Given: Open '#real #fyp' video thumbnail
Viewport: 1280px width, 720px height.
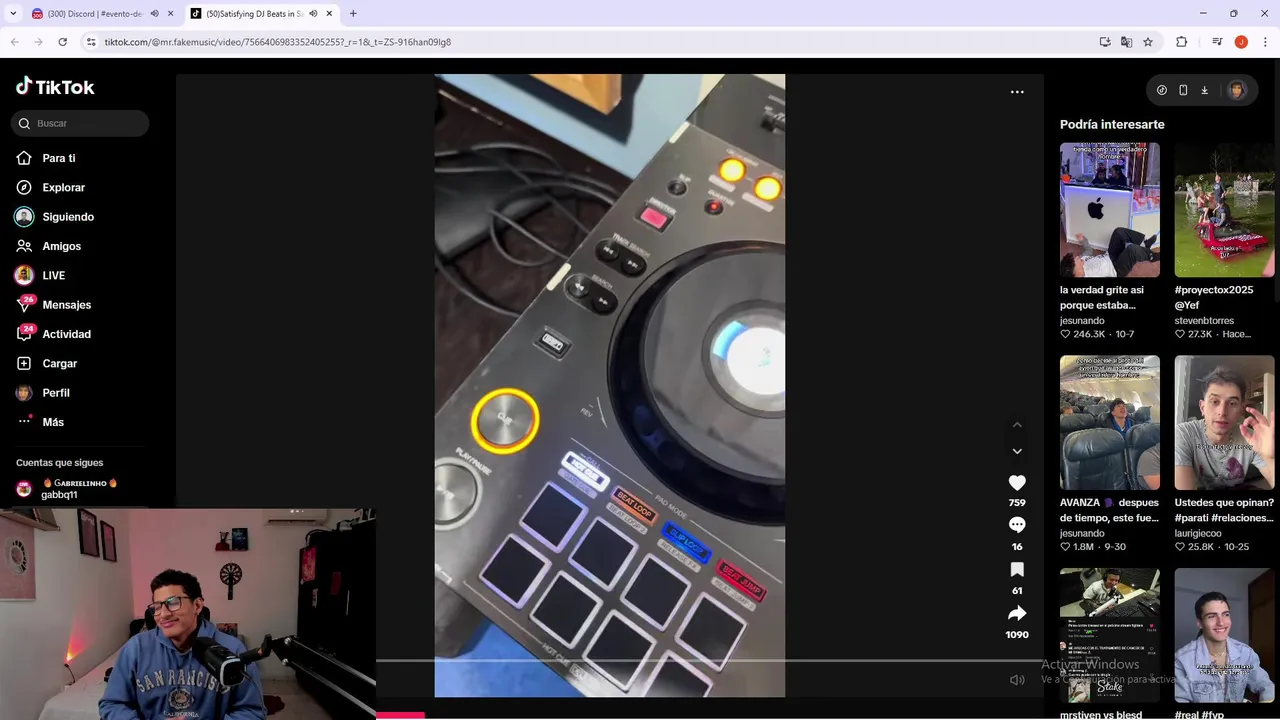Looking at the screenshot, I should [1224, 636].
